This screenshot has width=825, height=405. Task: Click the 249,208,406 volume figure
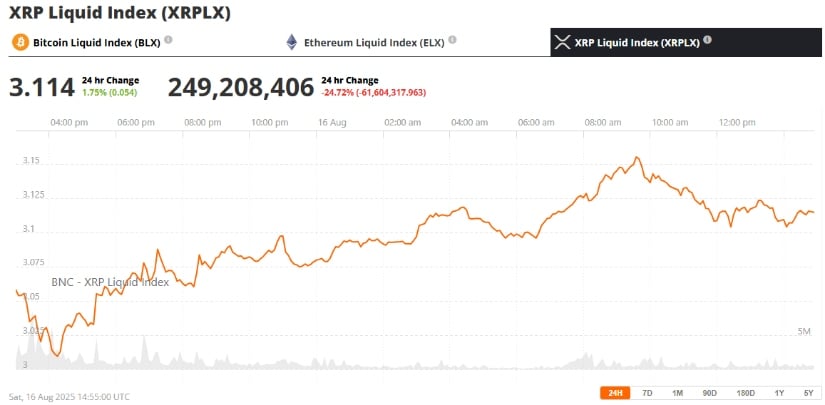pyautogui.click(x=241, y=87)
